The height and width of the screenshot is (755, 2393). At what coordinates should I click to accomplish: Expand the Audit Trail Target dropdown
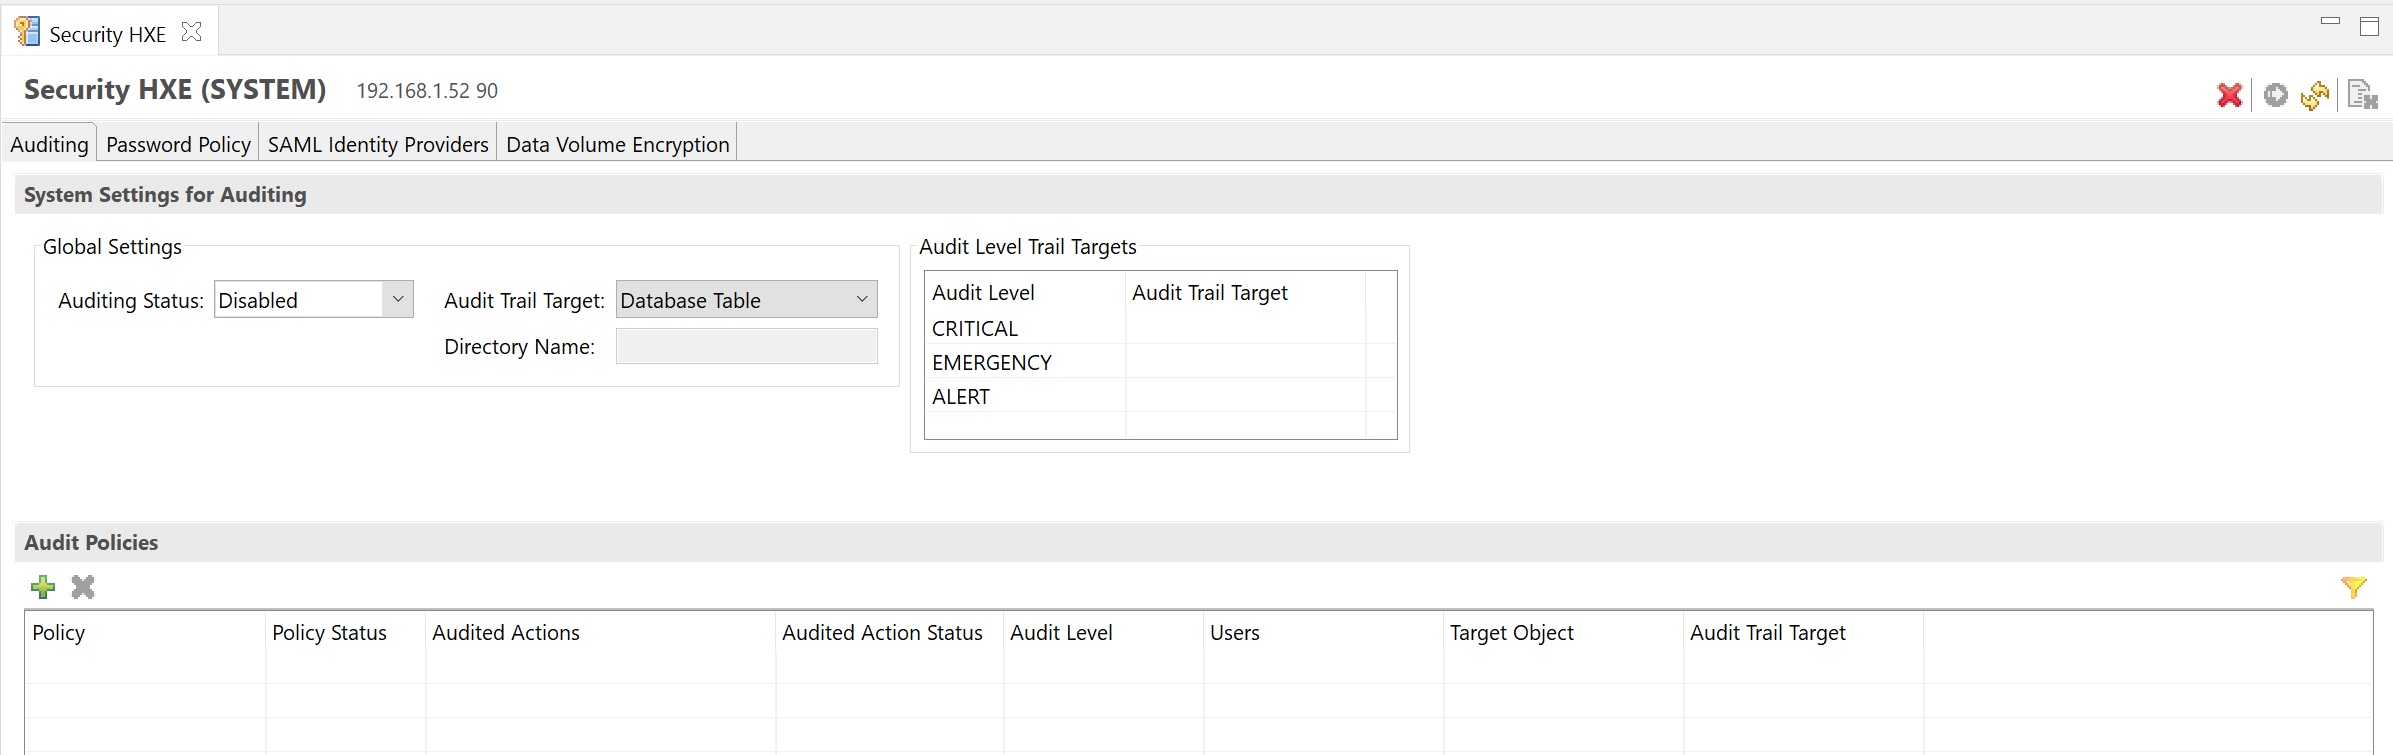[x=861, y=300]
